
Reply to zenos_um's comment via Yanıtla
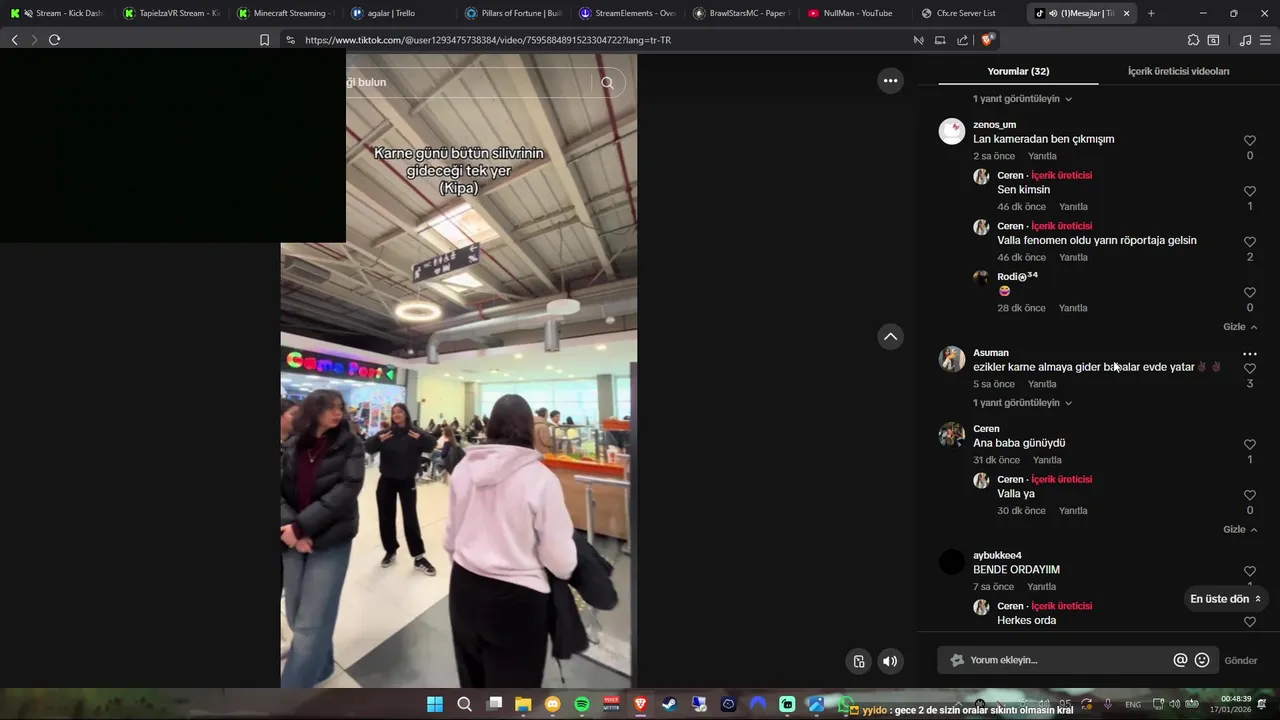[x=1042, y=156]
